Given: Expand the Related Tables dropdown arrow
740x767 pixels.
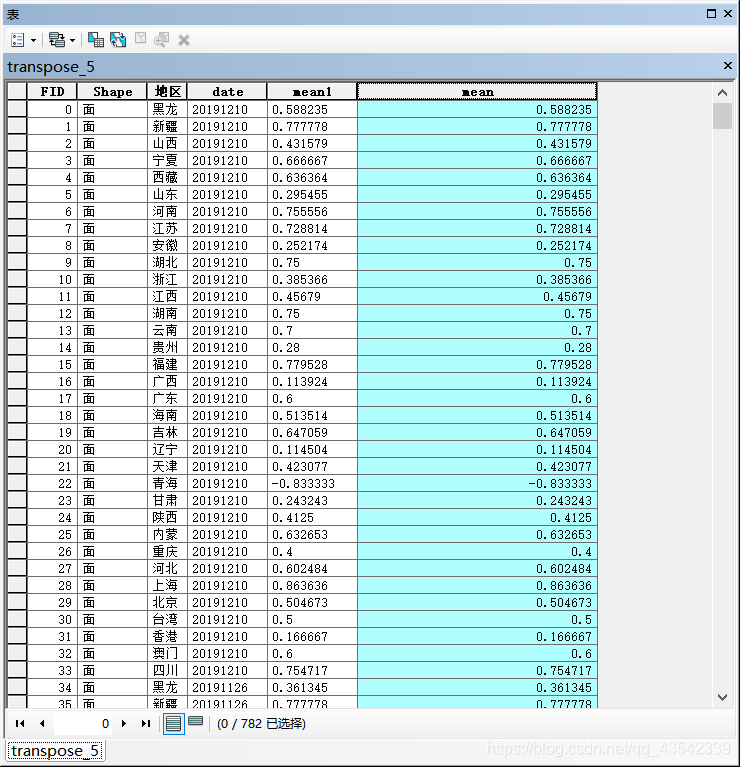Looking at the screenshot, I should tap(72, 41).
